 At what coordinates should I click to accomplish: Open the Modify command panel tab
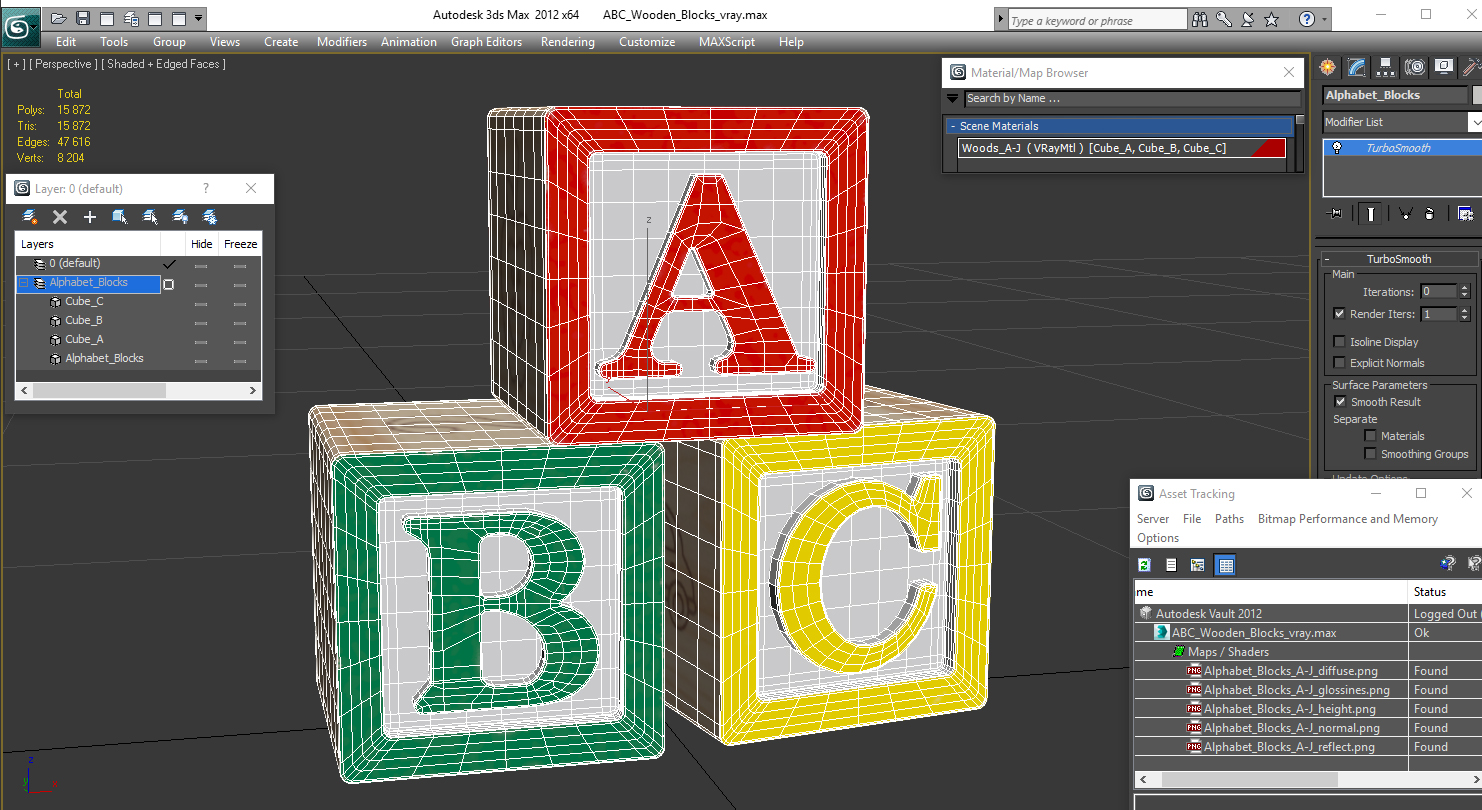[1356, 67]
